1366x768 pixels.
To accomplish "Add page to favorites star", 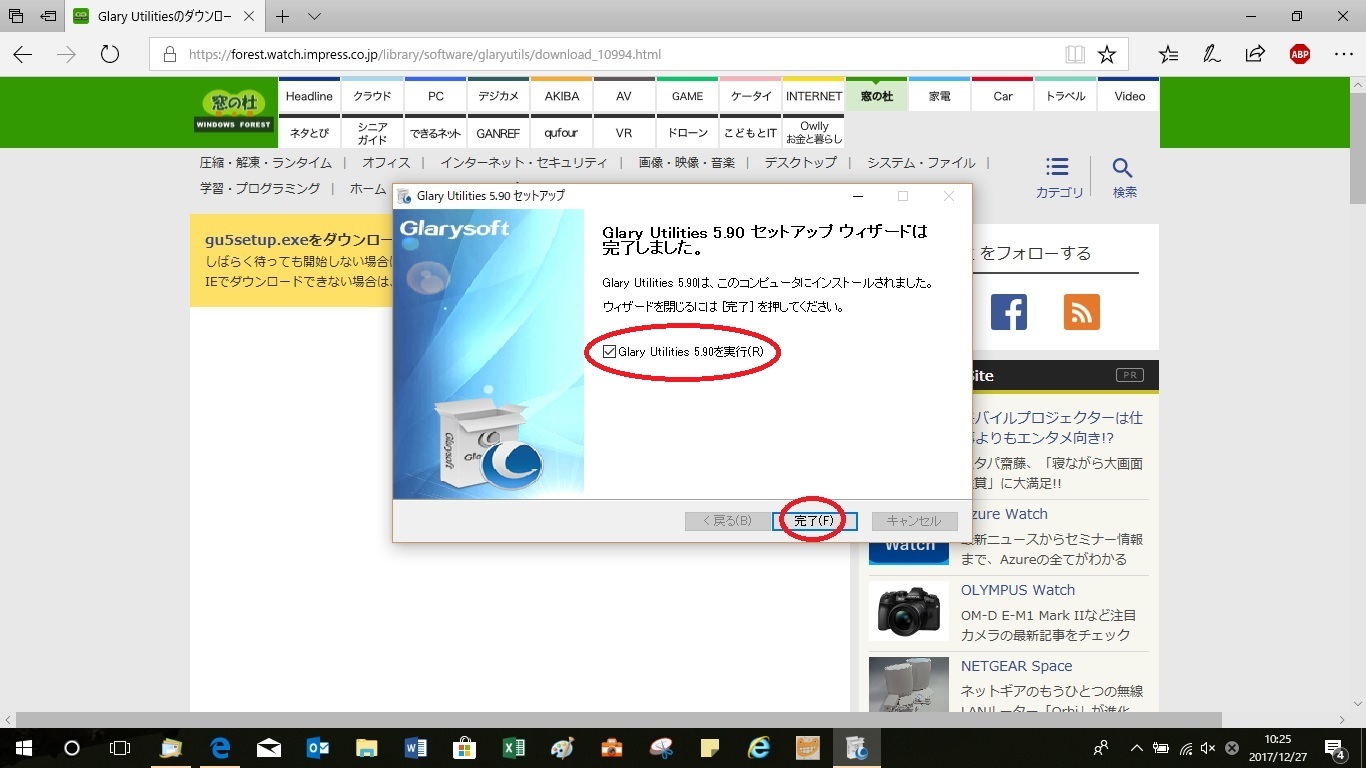I will click(x=1107, y=54).
